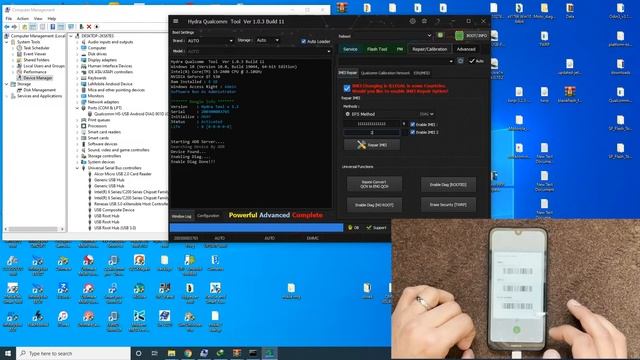Image resolution: width=640 pixels, height=360 pixels.
Task: Click the Enable Diag [ROOTED] button
Action: (448, 184)
